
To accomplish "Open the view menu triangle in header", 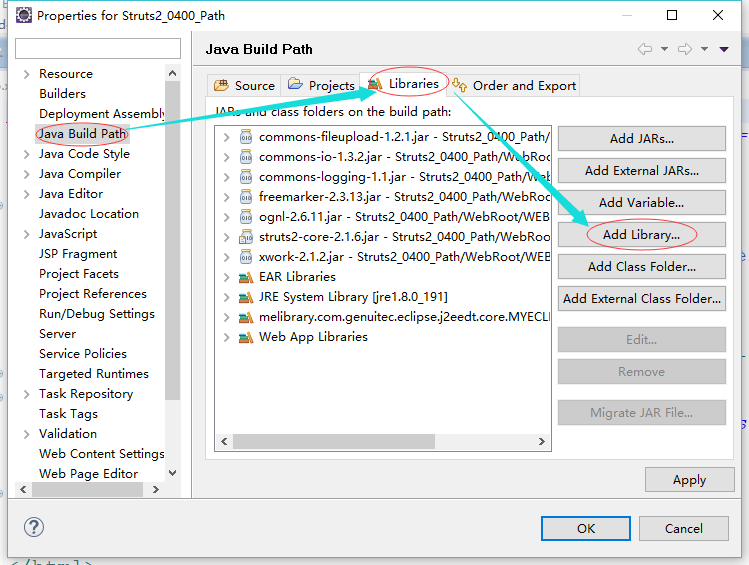I will pos(724,49).
